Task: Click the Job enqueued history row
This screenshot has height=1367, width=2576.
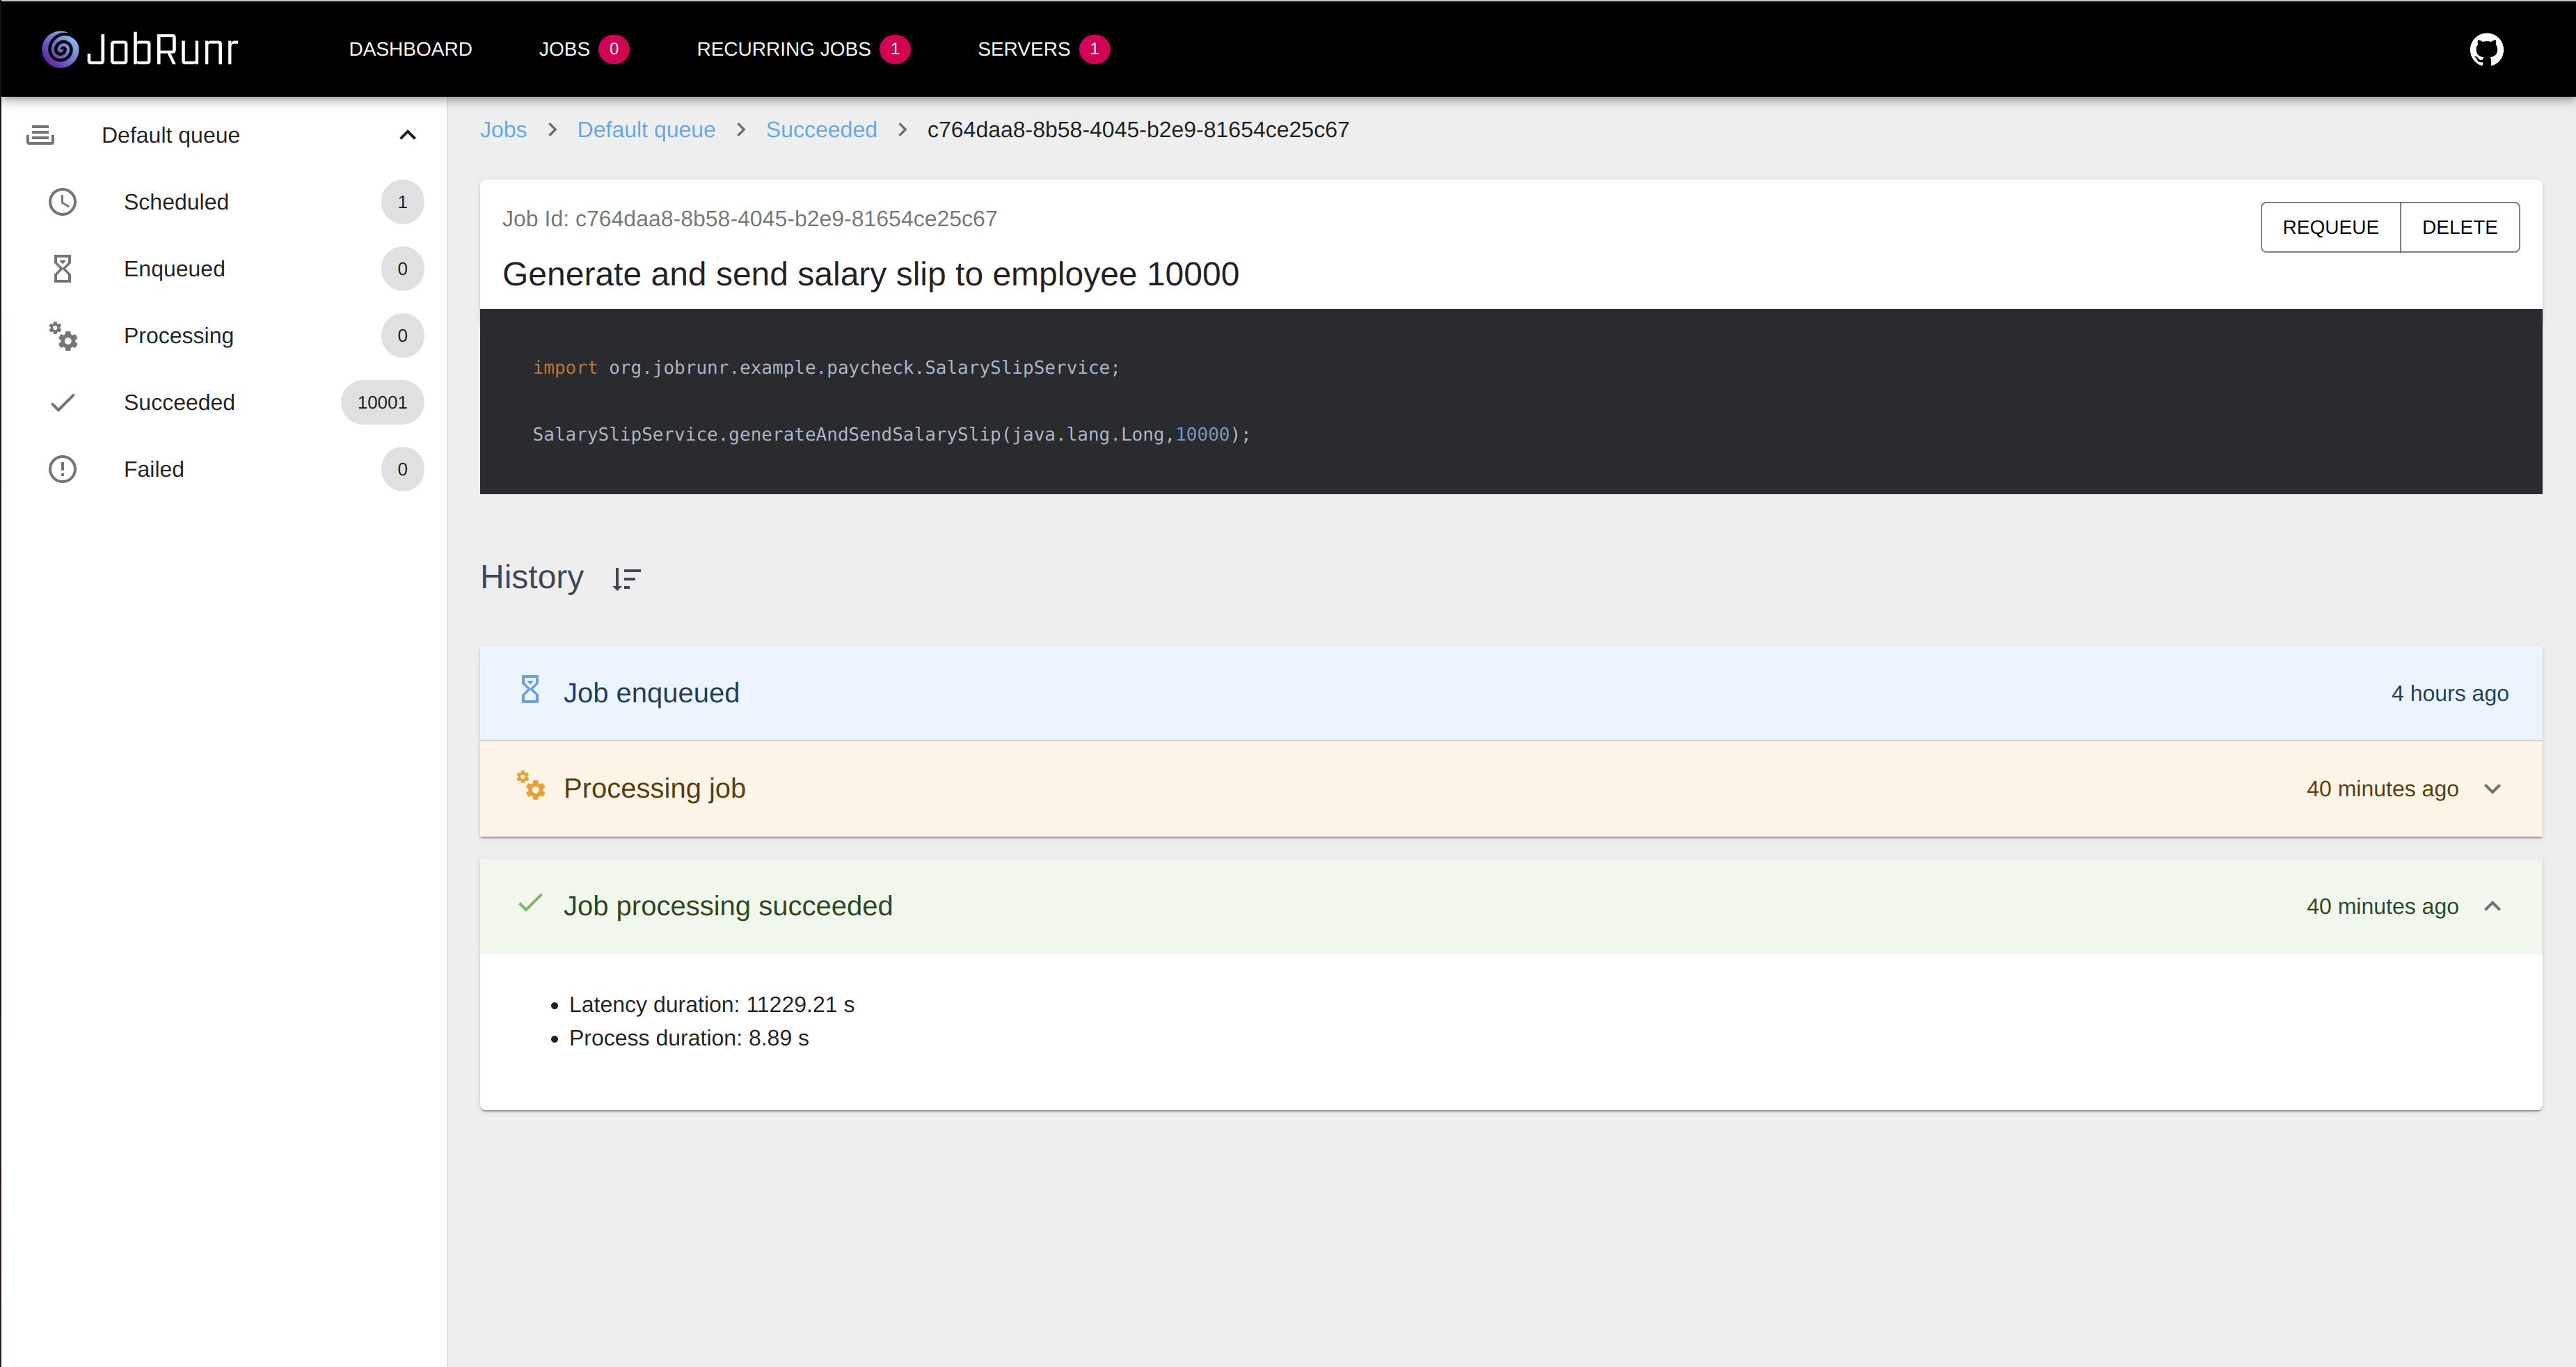Action: (1510, 693)
